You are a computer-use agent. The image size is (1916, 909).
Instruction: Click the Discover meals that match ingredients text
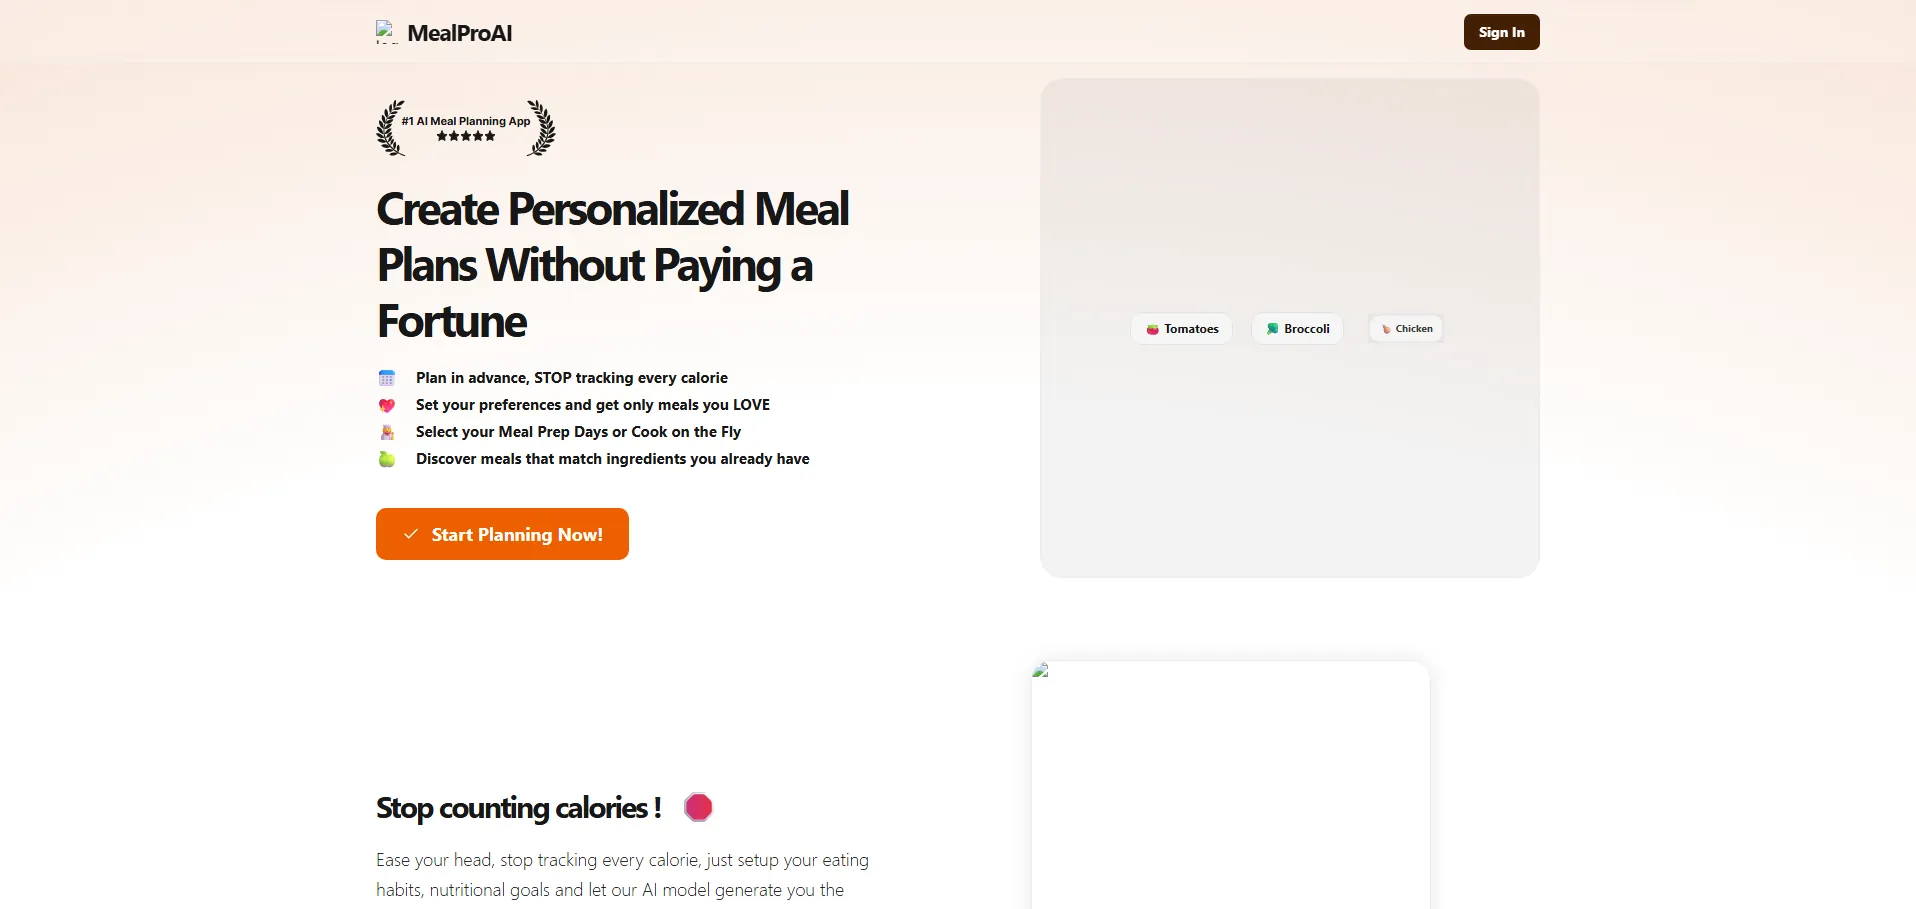[612, 459]
